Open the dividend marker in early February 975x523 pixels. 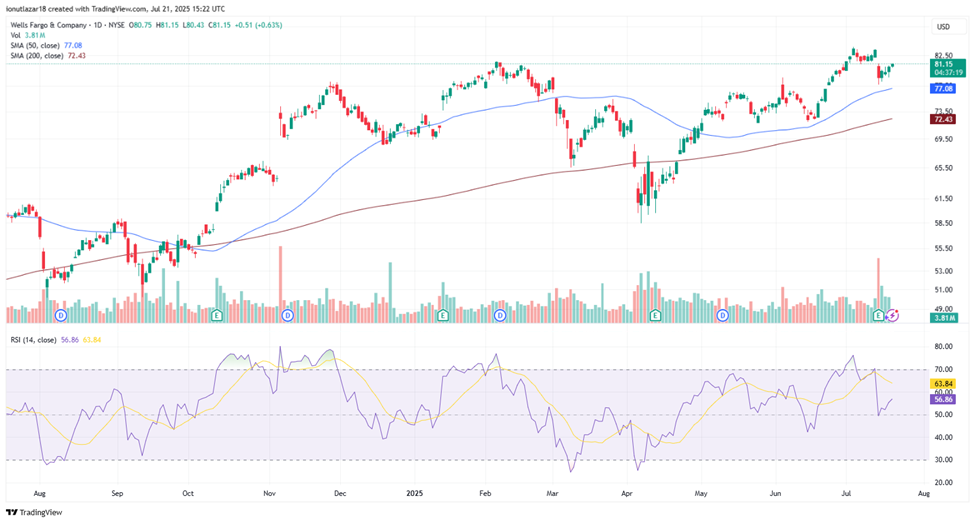click(500, 315)
